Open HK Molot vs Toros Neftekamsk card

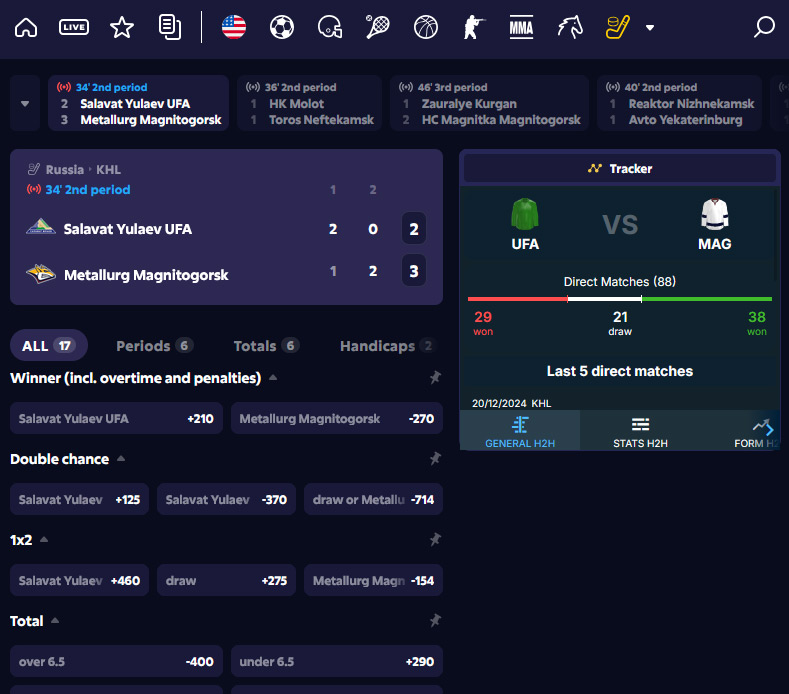coord(309,103)
